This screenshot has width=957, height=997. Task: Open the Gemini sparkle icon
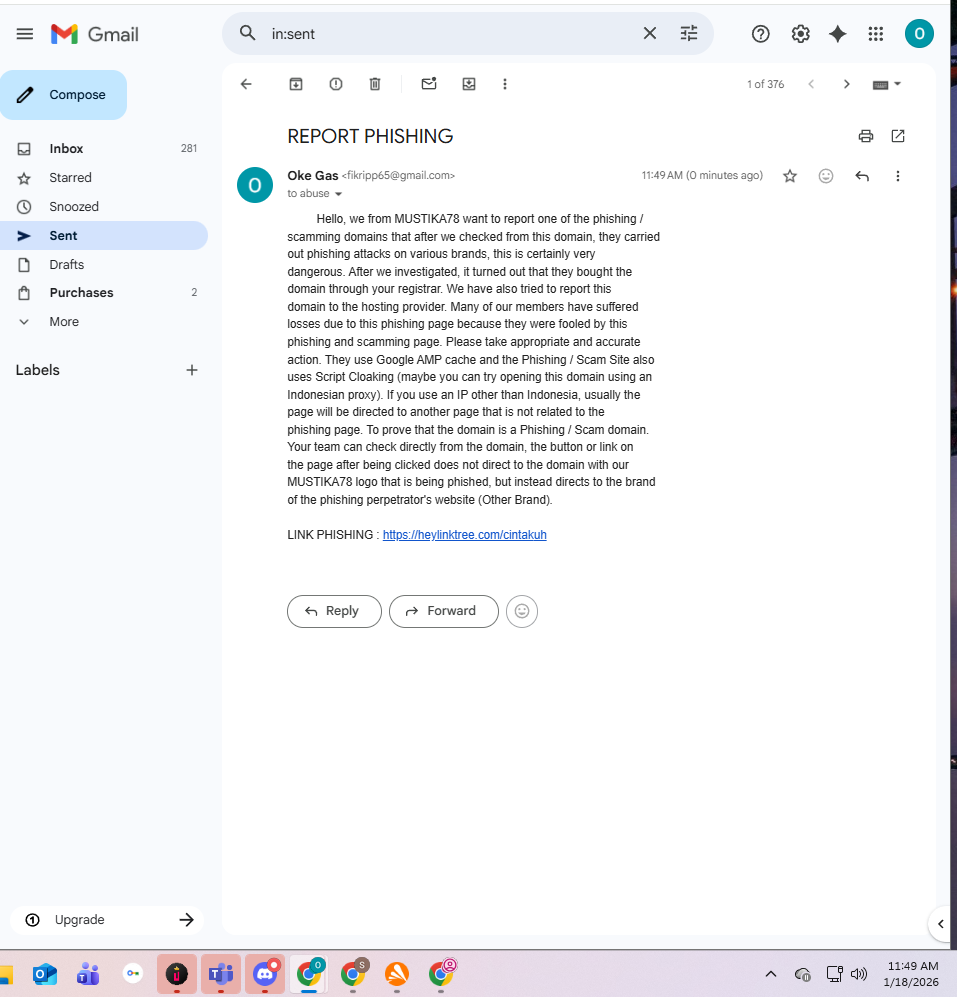pyautogui.click(x=837, y=34)
